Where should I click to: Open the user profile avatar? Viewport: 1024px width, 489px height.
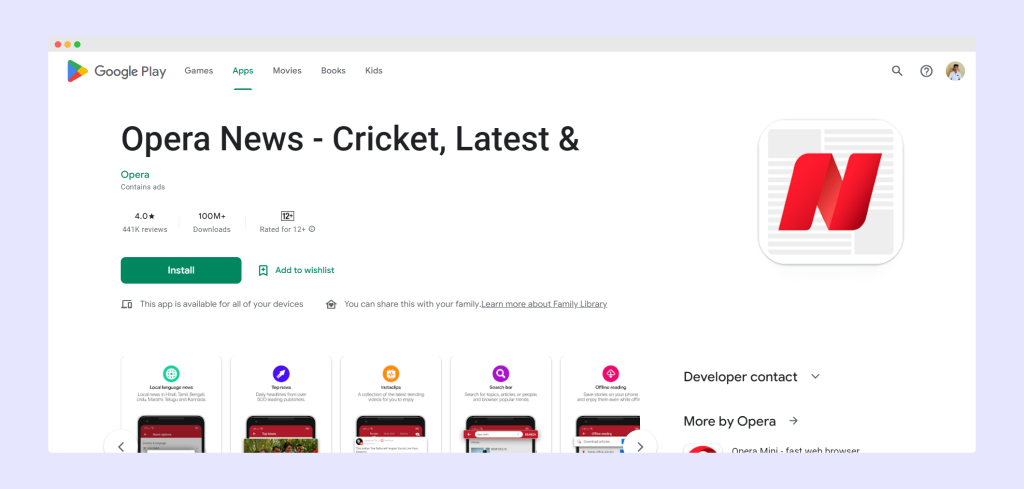pos(955,71)
